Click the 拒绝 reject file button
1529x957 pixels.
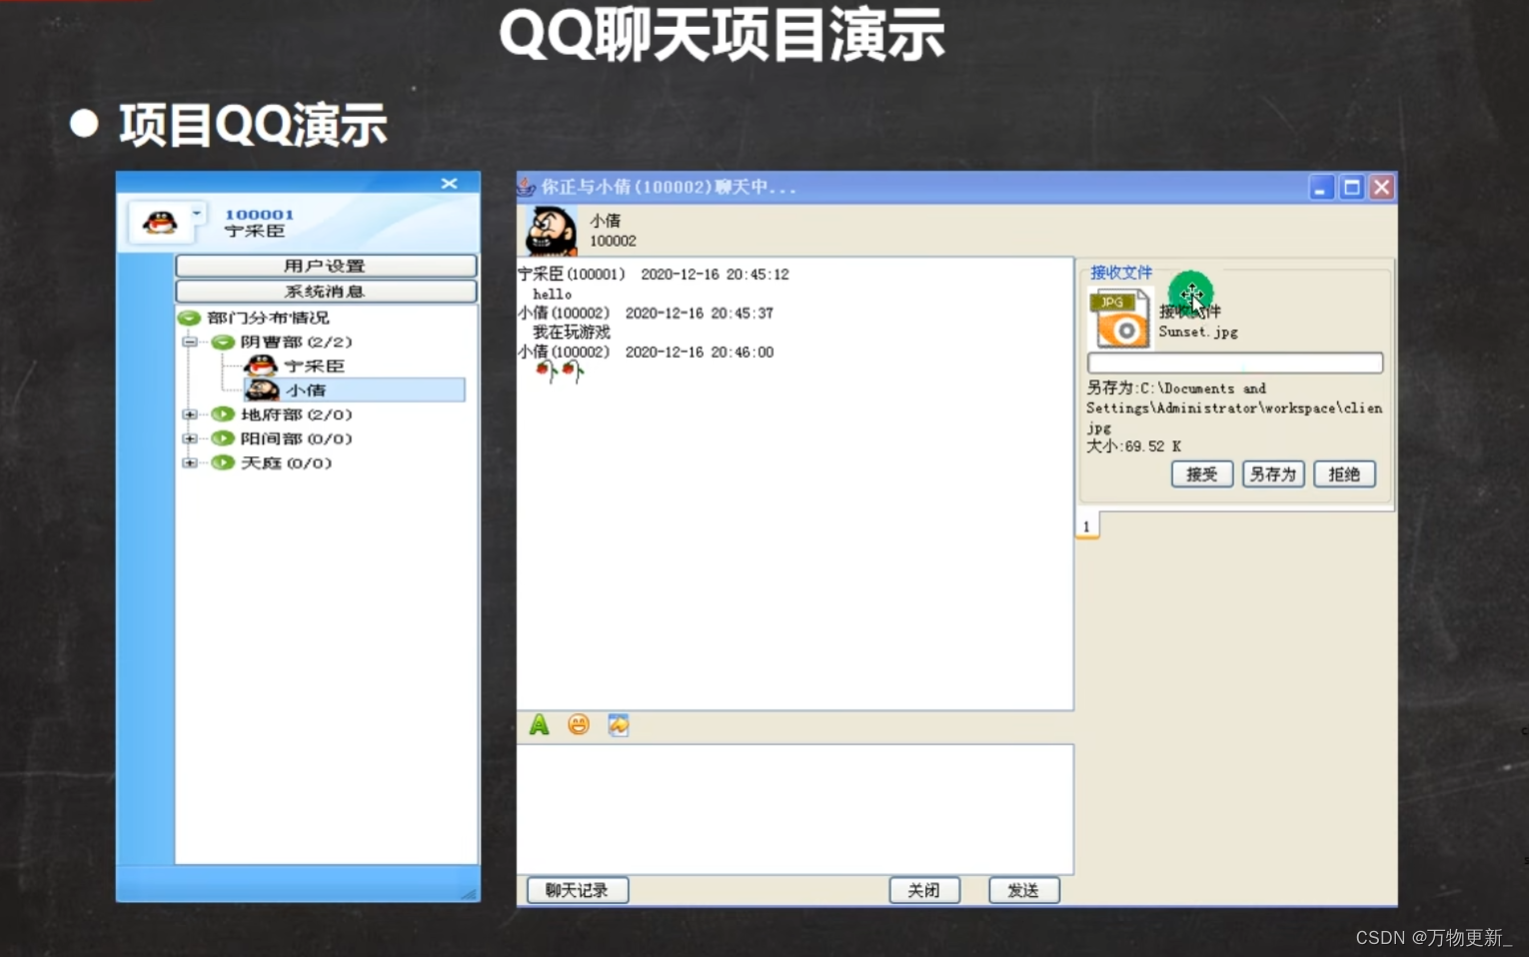tap(1344, 474)
